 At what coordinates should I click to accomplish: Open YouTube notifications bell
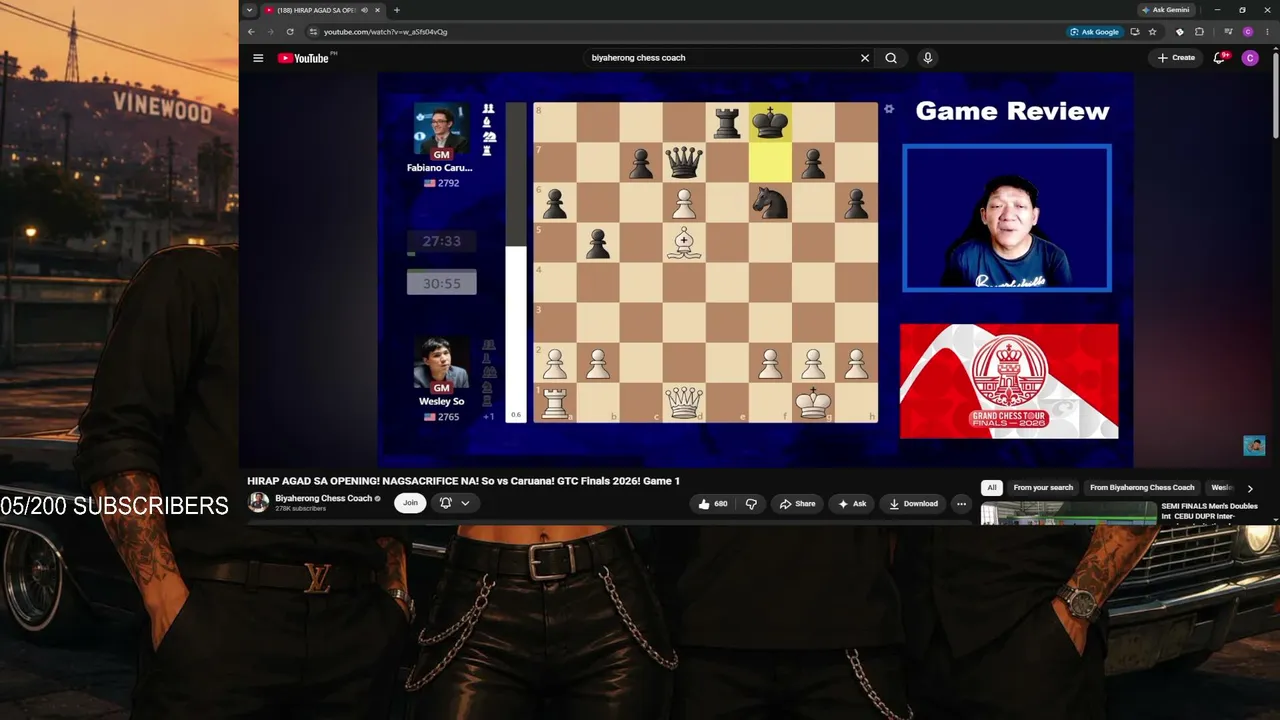[1220, 58]
